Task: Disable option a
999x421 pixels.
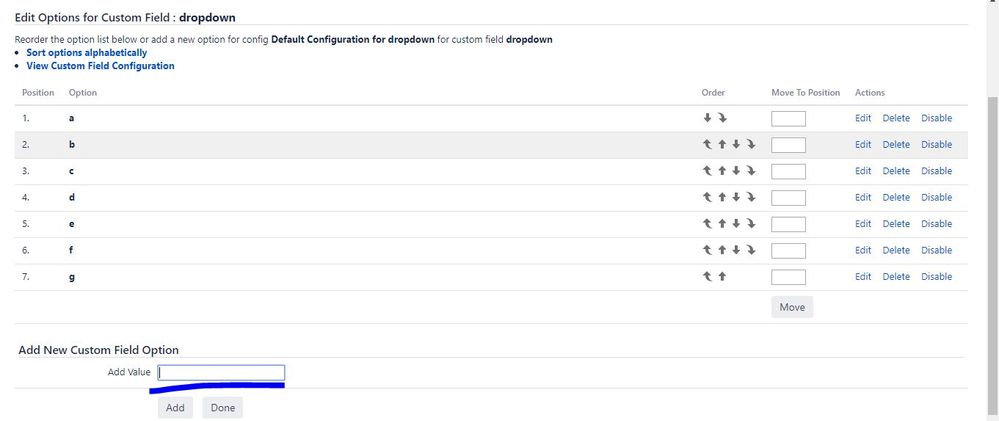Action: 937,118
